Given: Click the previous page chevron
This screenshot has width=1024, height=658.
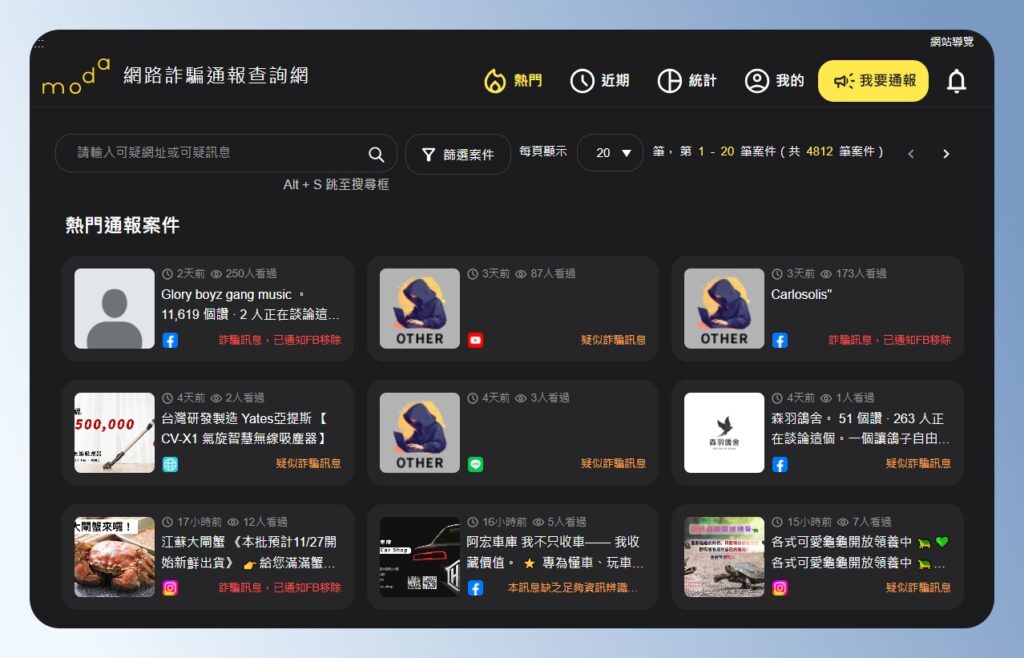Looking at the screenshot, I should click(910, 153).
